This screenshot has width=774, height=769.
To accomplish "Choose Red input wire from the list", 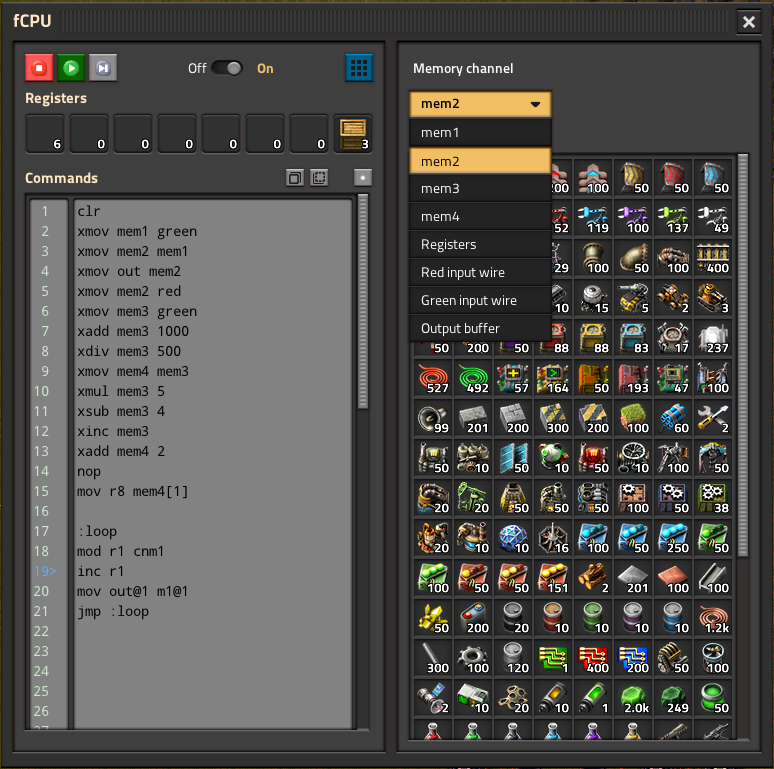I will coord(480,273).
